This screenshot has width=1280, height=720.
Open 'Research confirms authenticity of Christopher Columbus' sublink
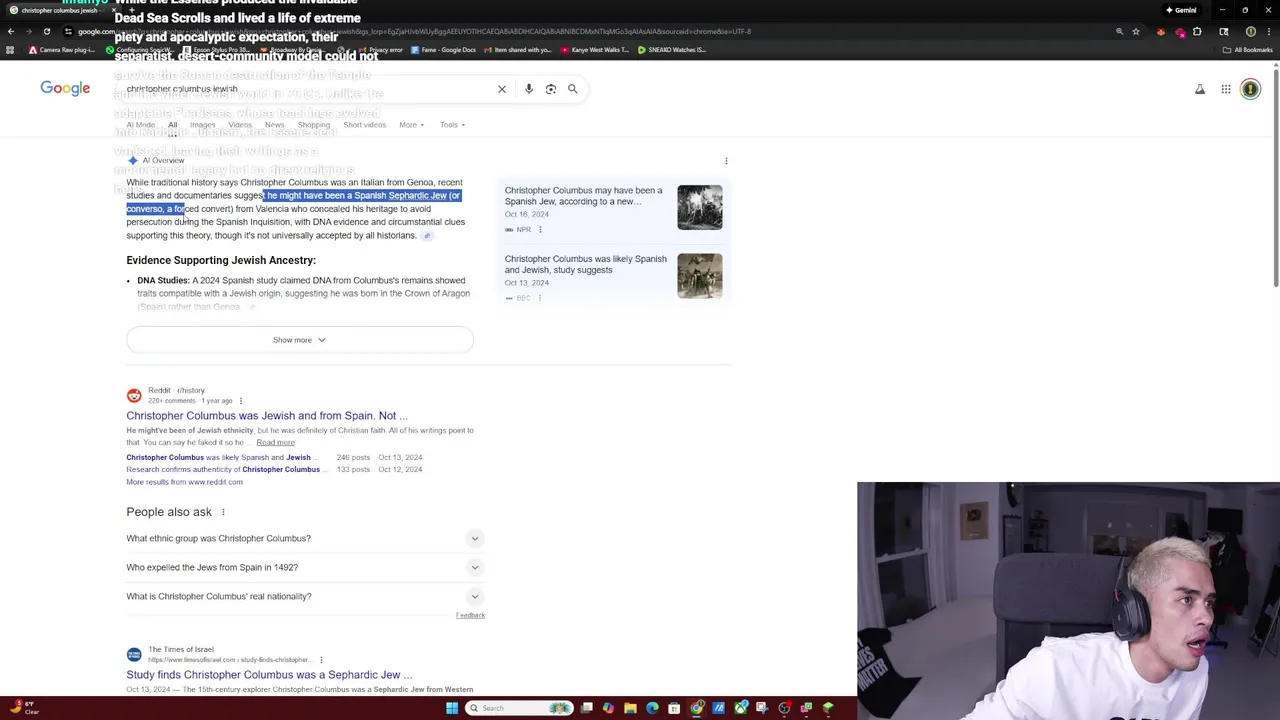223,469
